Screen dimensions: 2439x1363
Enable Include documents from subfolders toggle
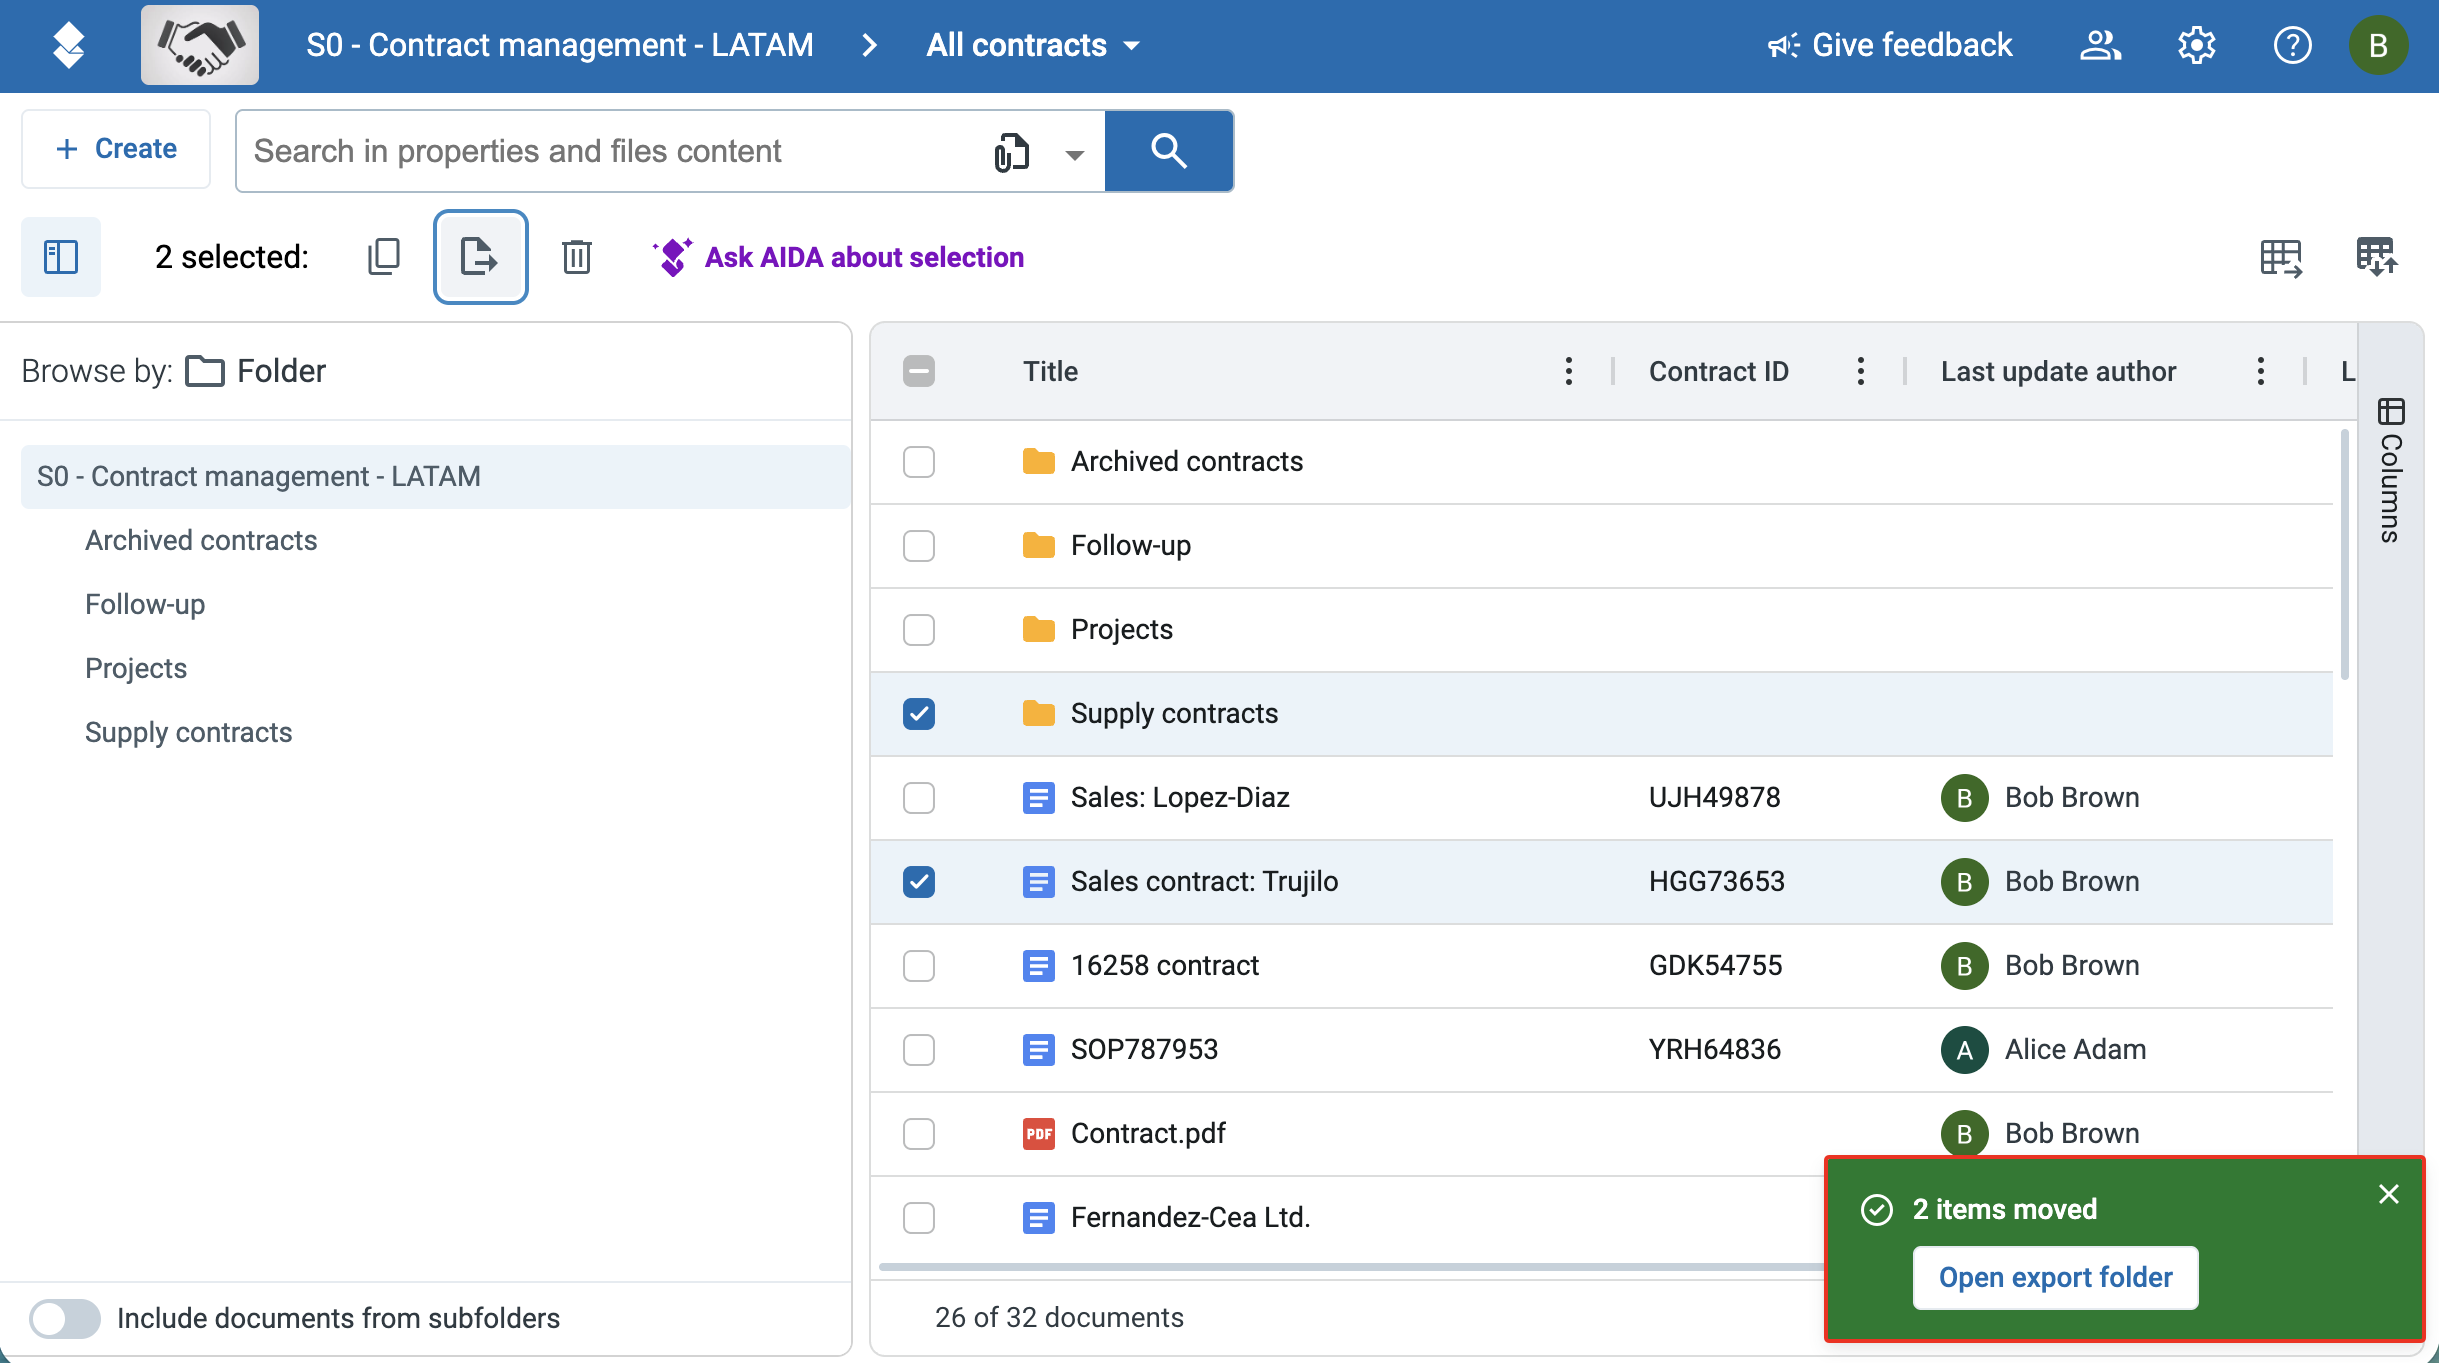click(x=65, y=1318)
